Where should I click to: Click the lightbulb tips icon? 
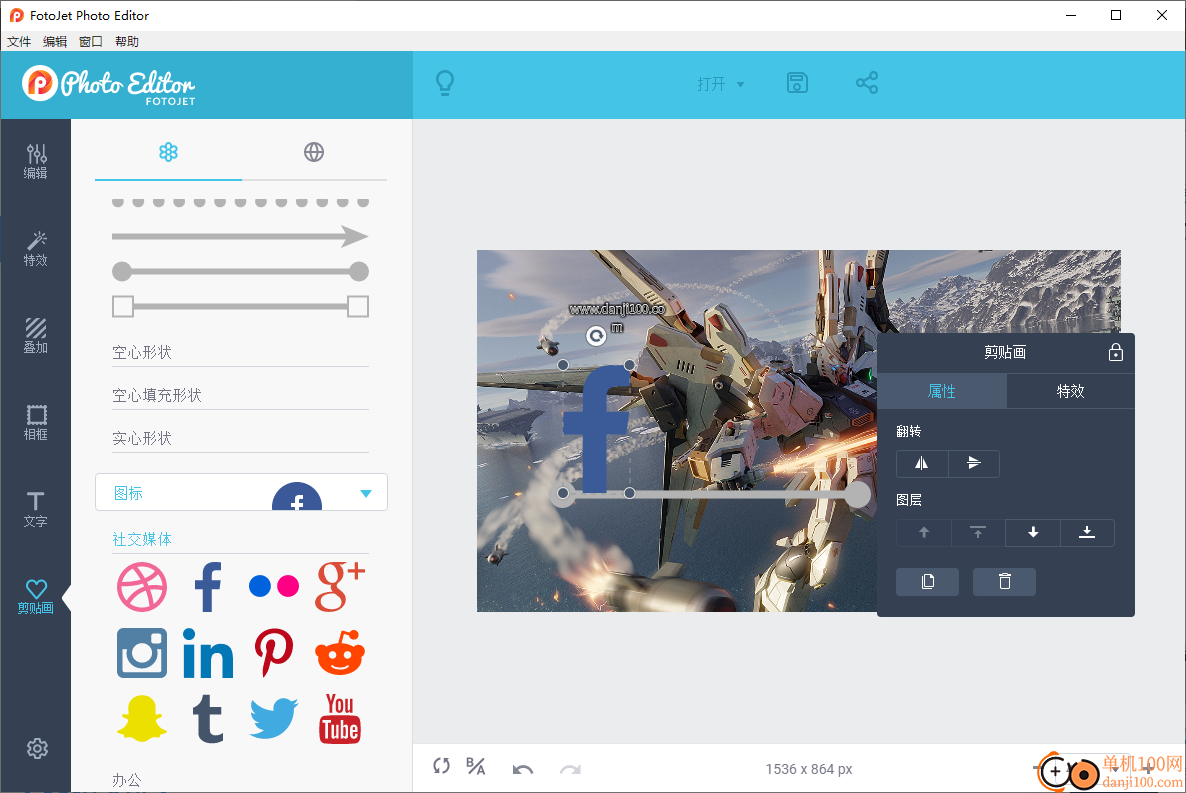coord(446,83)
